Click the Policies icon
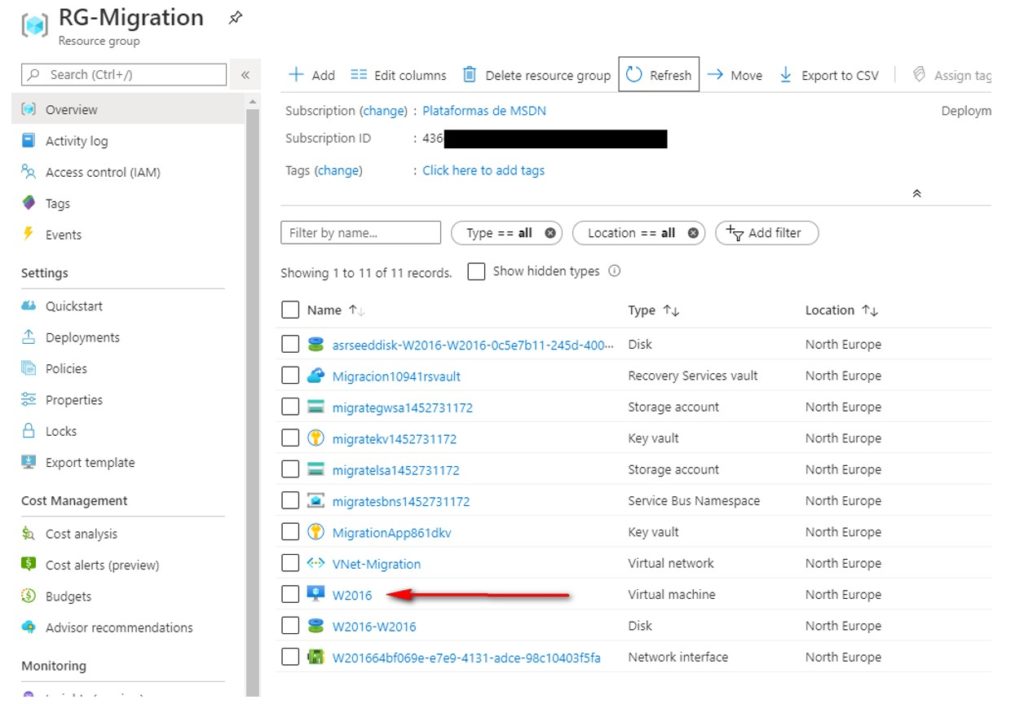Image resolution: width=1024 pixels, height=704 pixels. 29,368
